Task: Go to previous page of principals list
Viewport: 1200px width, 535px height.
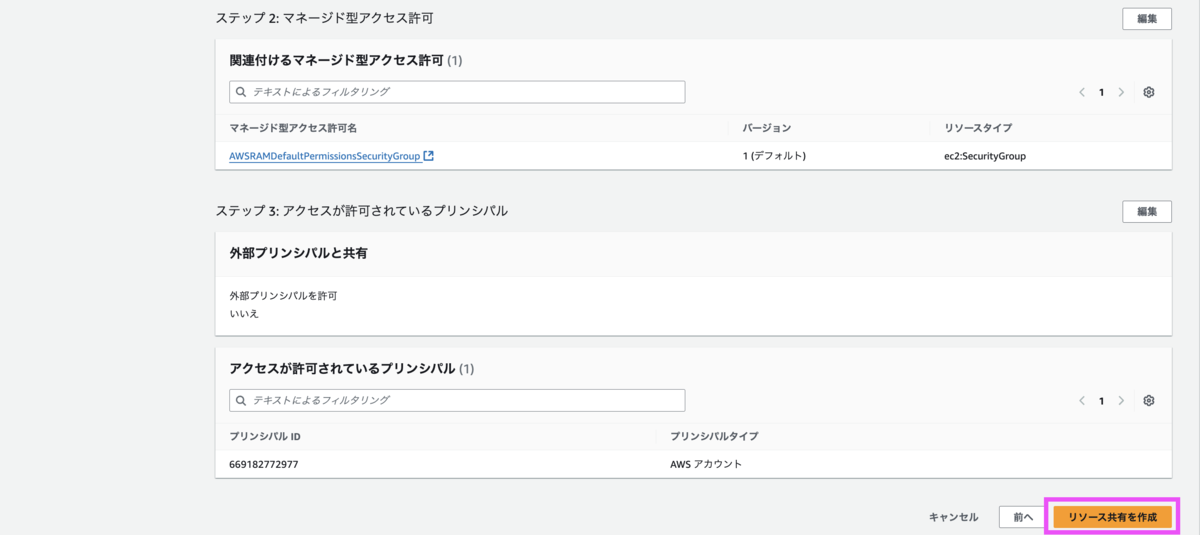Action: 1082,400
